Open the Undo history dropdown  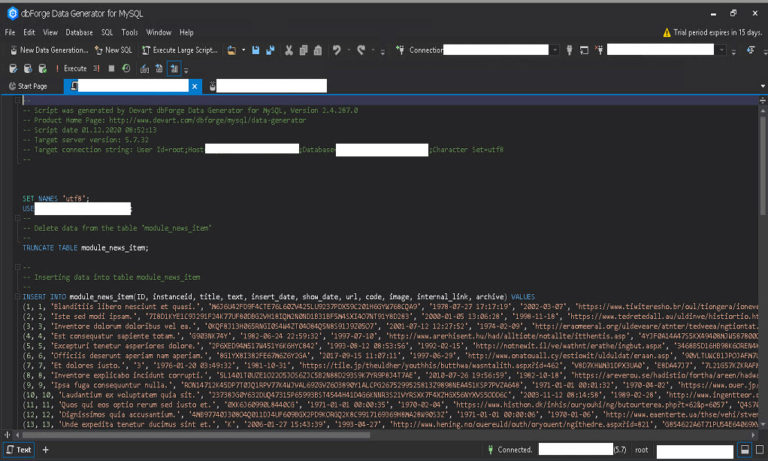pyautogui.click(x=349, y=50)
